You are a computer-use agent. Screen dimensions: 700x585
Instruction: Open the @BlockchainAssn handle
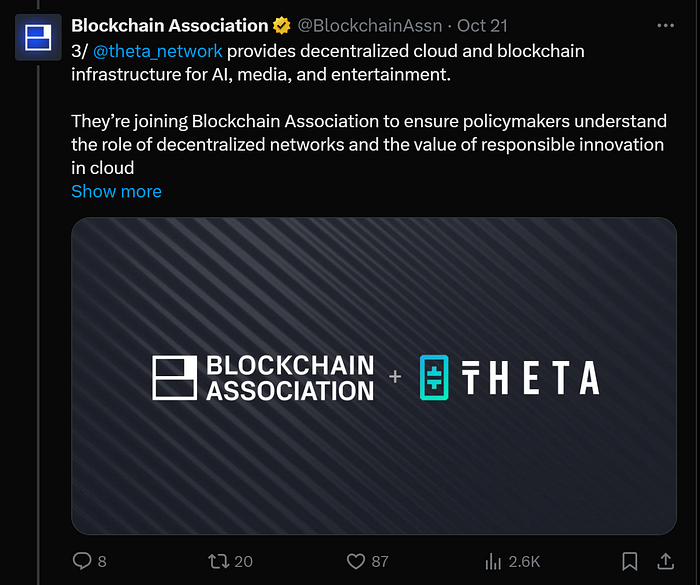click(369, 26)
